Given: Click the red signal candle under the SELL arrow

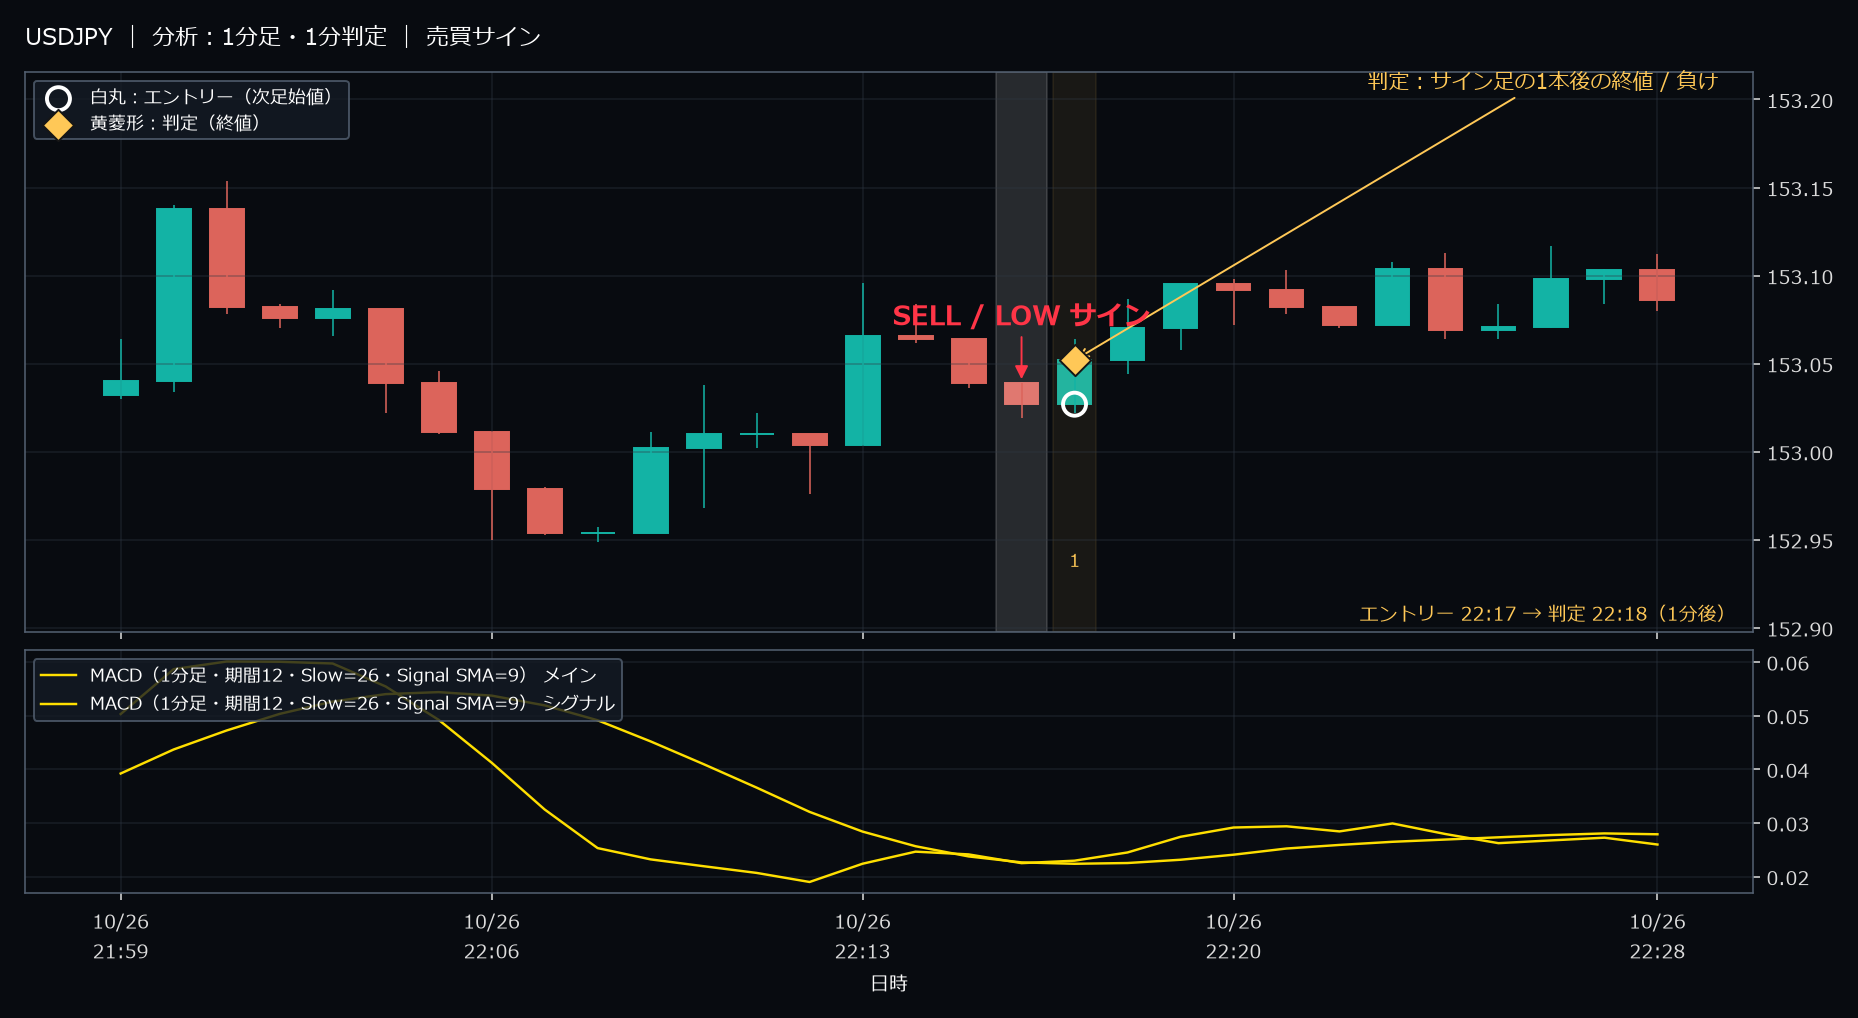Looking at the screenshot, I should 1022,394.
